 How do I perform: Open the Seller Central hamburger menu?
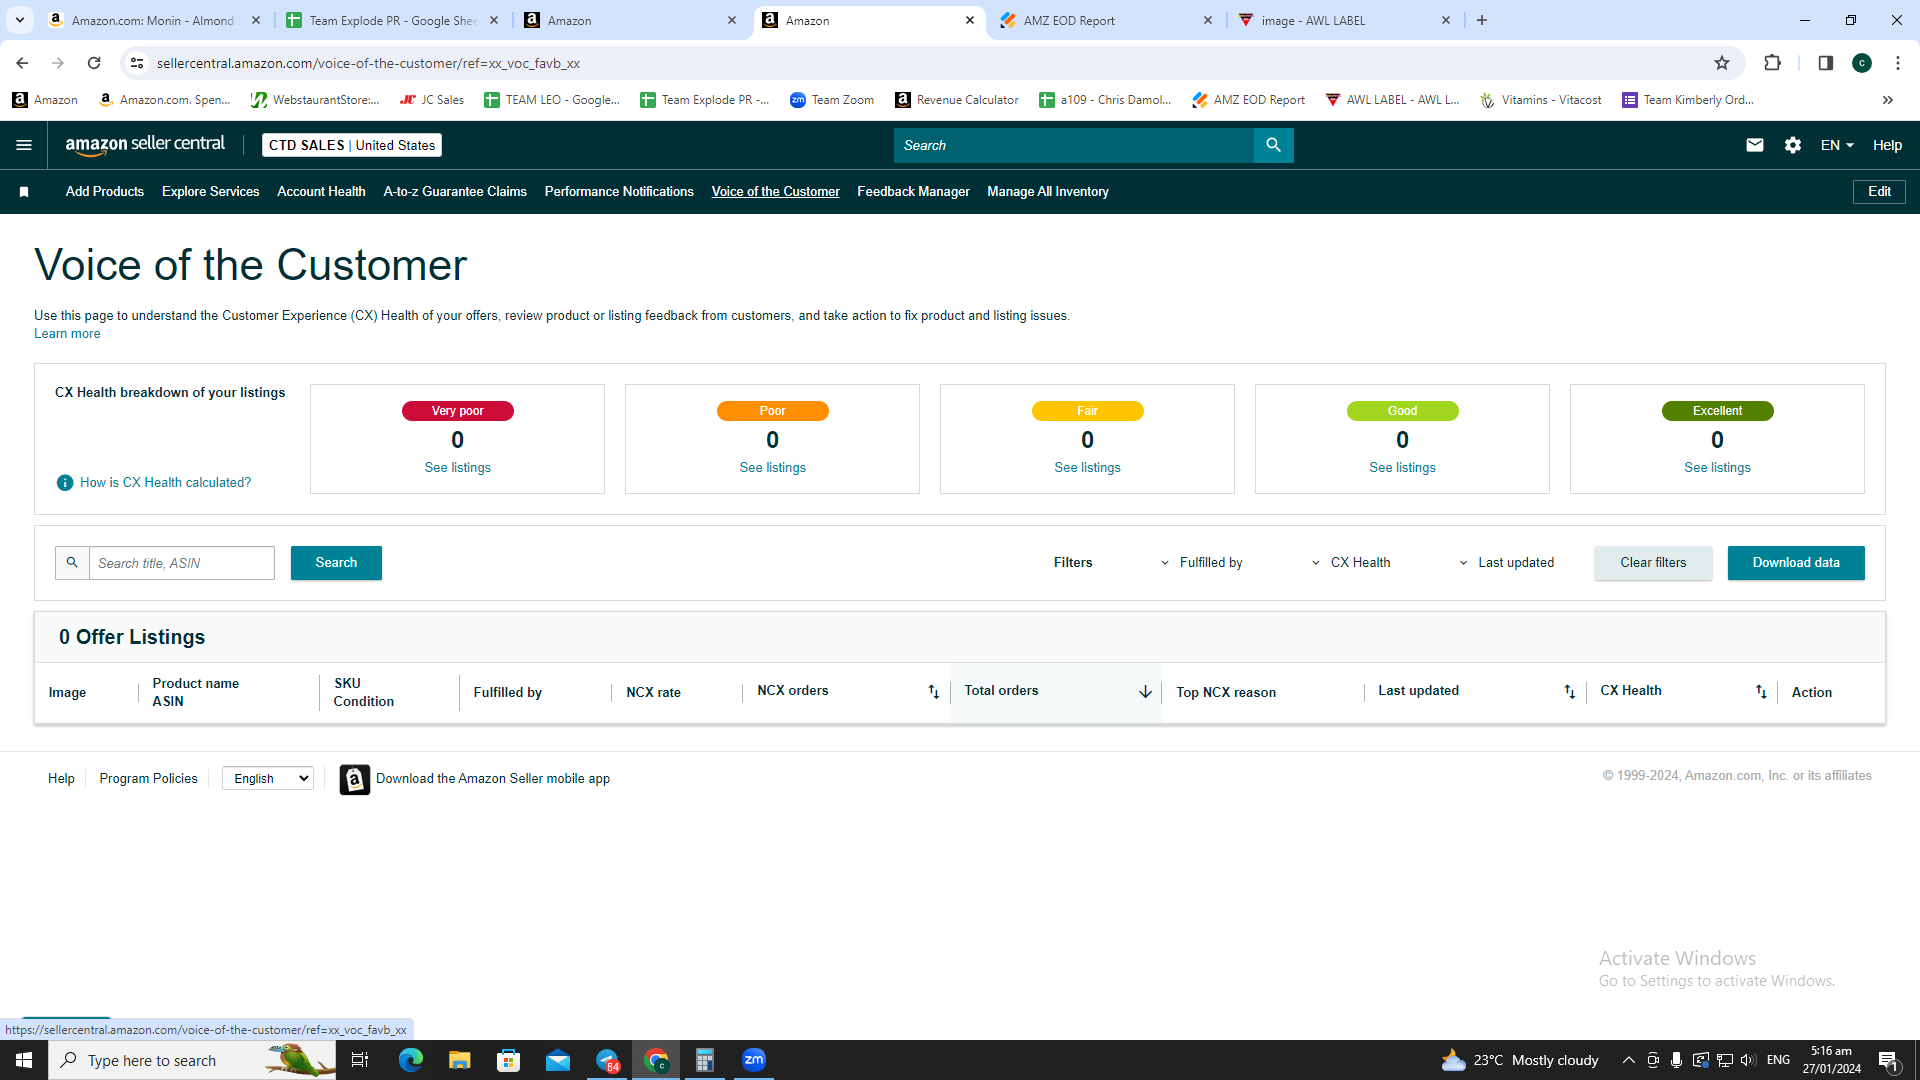pos(24,145)
